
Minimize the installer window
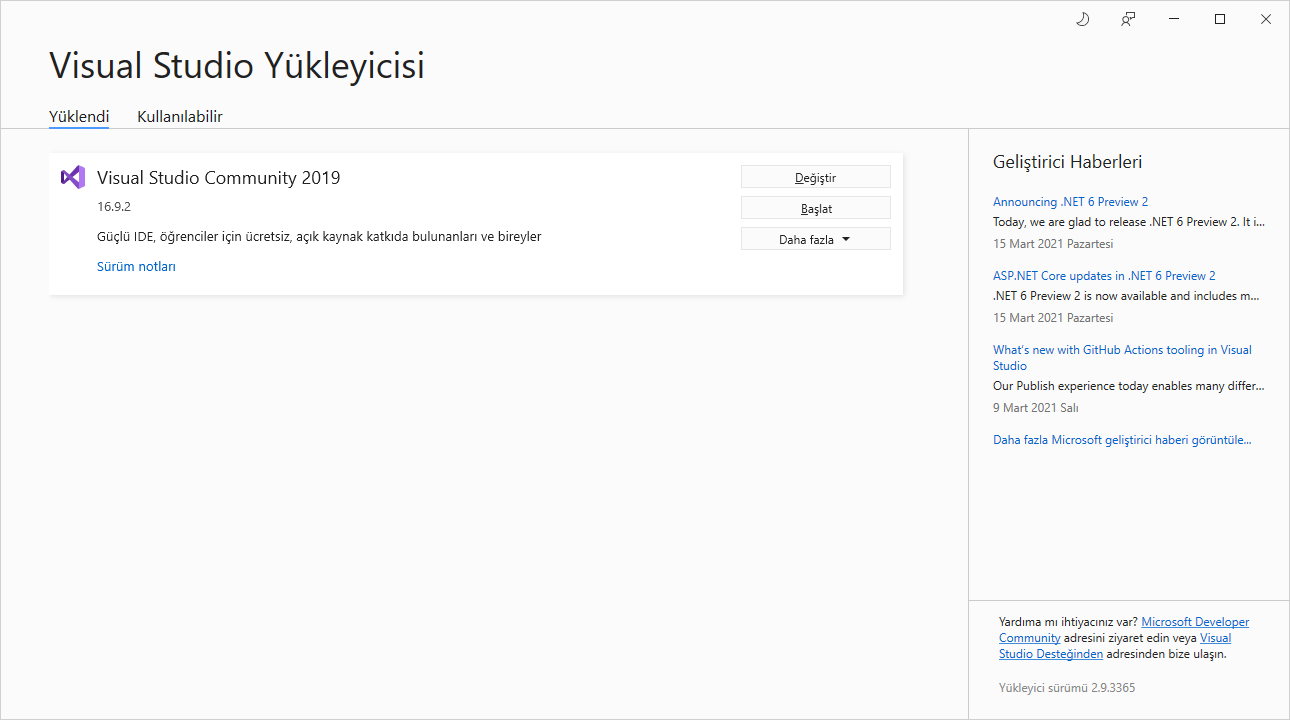click(1174, 19)
